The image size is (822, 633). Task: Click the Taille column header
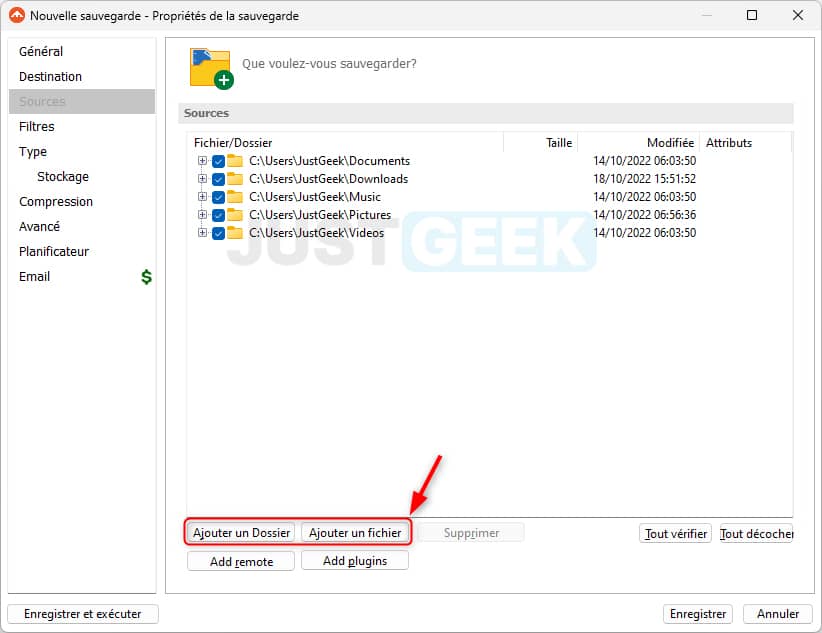tap(540, 143)
